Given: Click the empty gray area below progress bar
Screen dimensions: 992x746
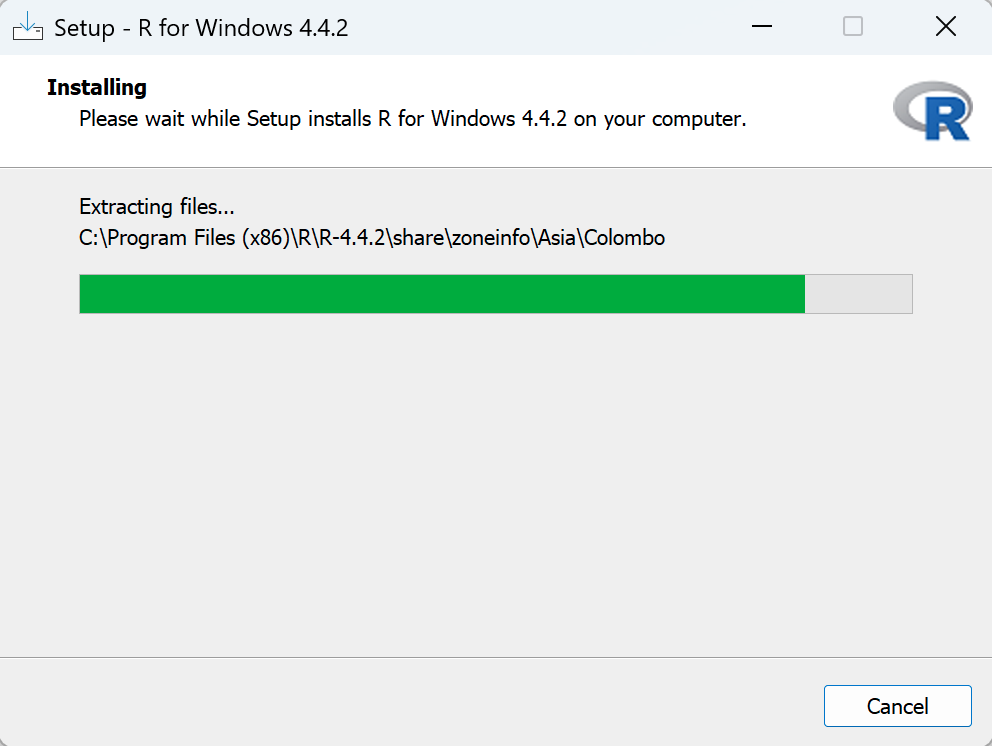Looking at the screenshot, I should tap(495, 480).
